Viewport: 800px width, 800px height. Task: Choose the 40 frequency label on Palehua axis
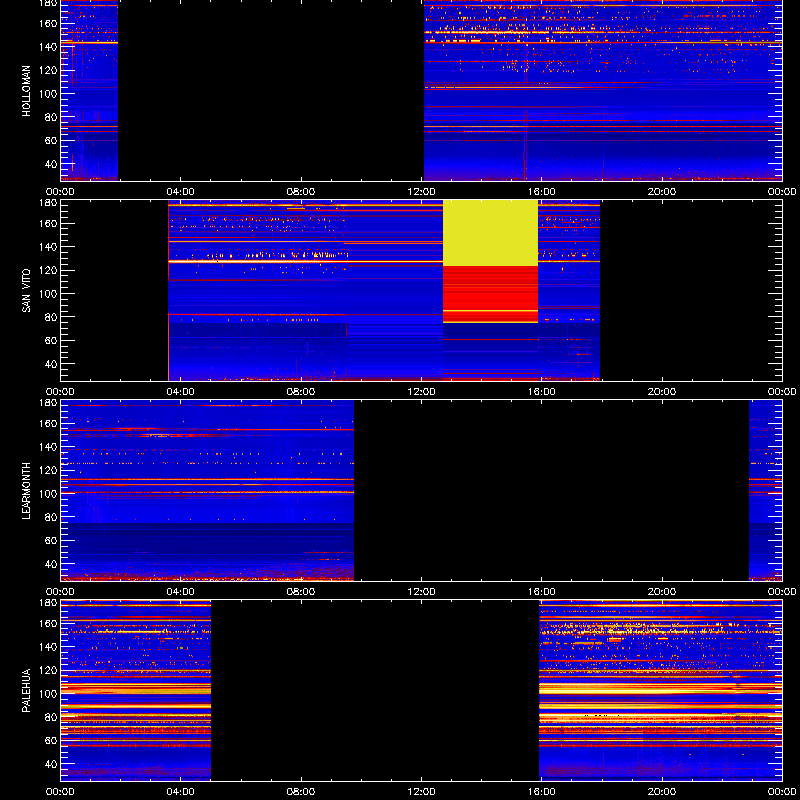point(52,764)
